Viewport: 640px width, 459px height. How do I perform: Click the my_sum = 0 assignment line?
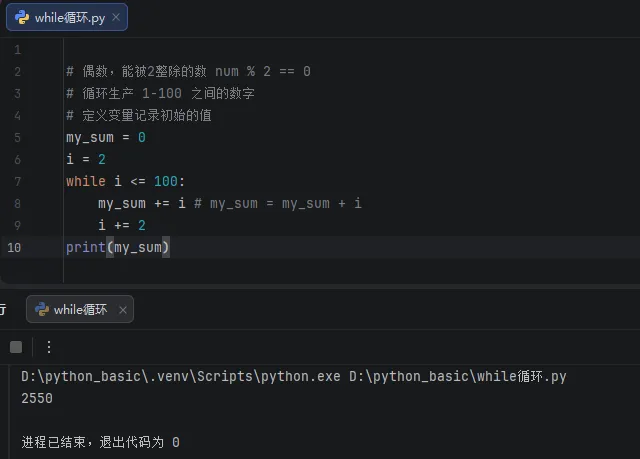pos(106,137)
